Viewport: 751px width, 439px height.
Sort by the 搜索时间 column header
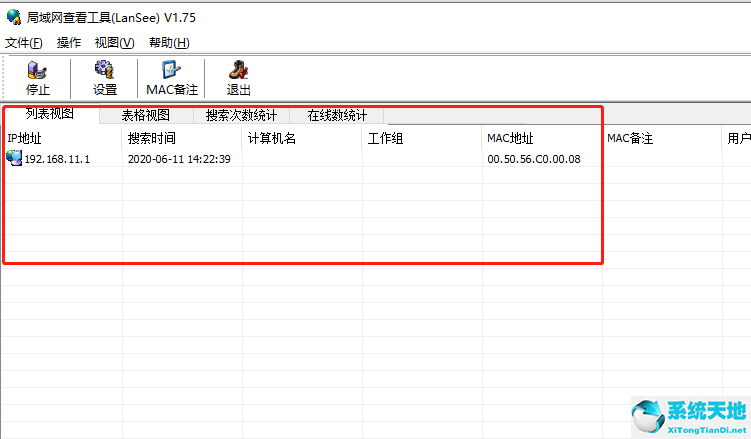click(x=182, y=138)
